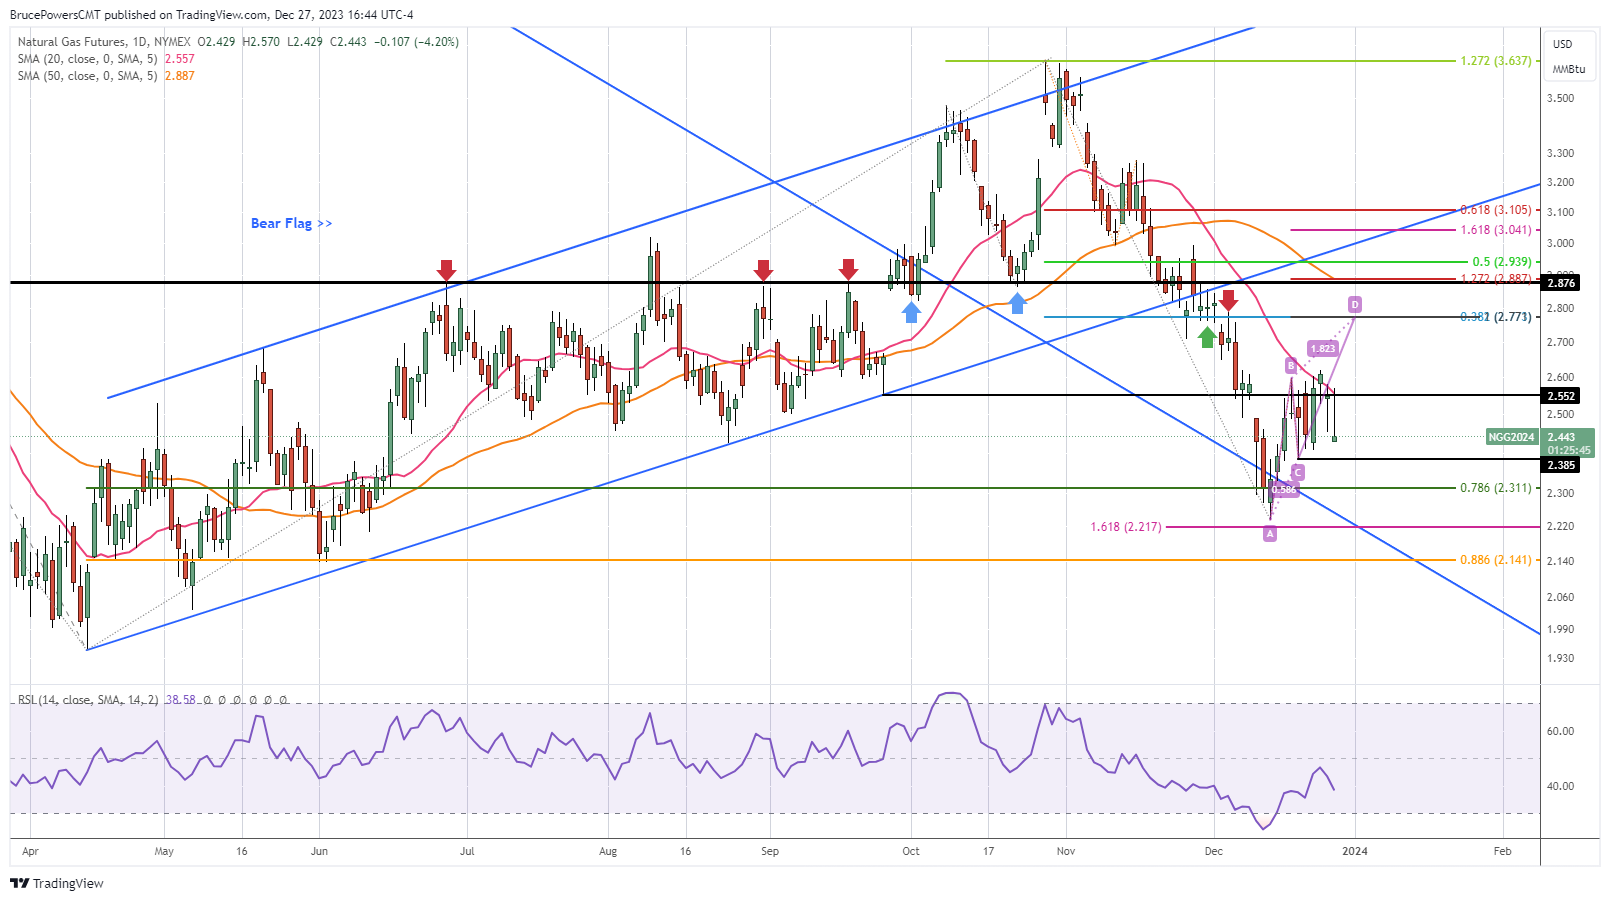
Task: Select the SMA 20 indicator legend
Action: click(88, 59)
